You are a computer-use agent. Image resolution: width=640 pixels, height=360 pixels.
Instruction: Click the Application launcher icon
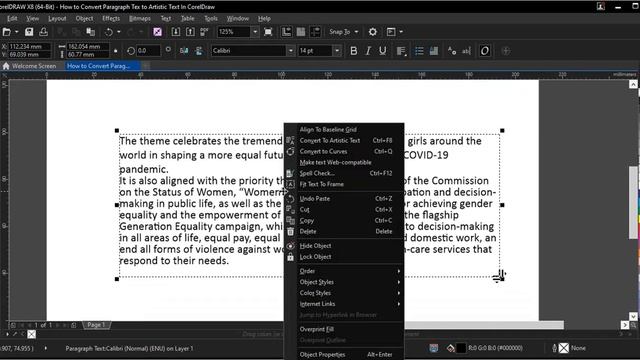click(391, 32)
